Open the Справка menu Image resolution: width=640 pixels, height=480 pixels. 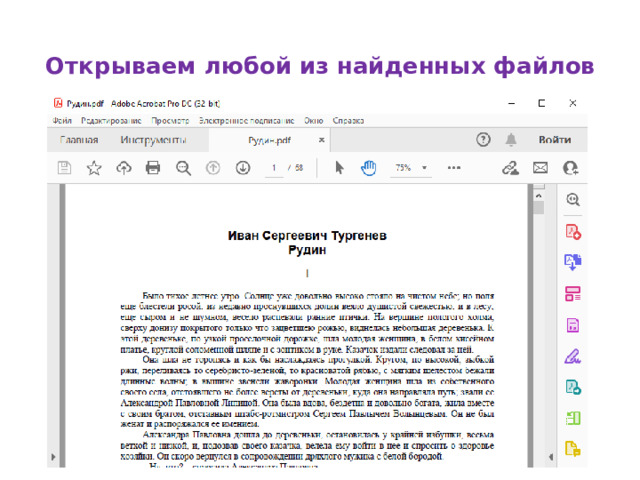(x=348, y=121)
